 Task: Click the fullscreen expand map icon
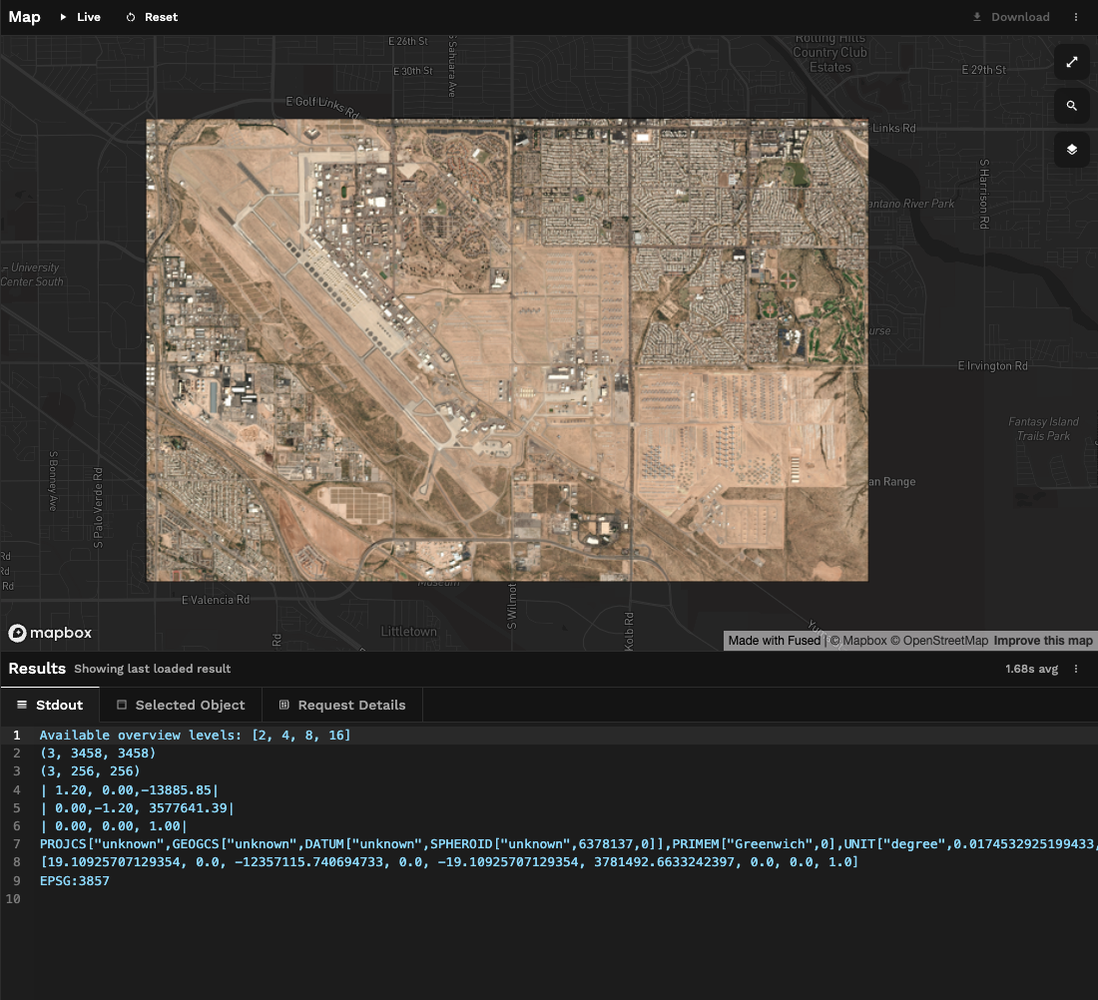pos(1071,62)
